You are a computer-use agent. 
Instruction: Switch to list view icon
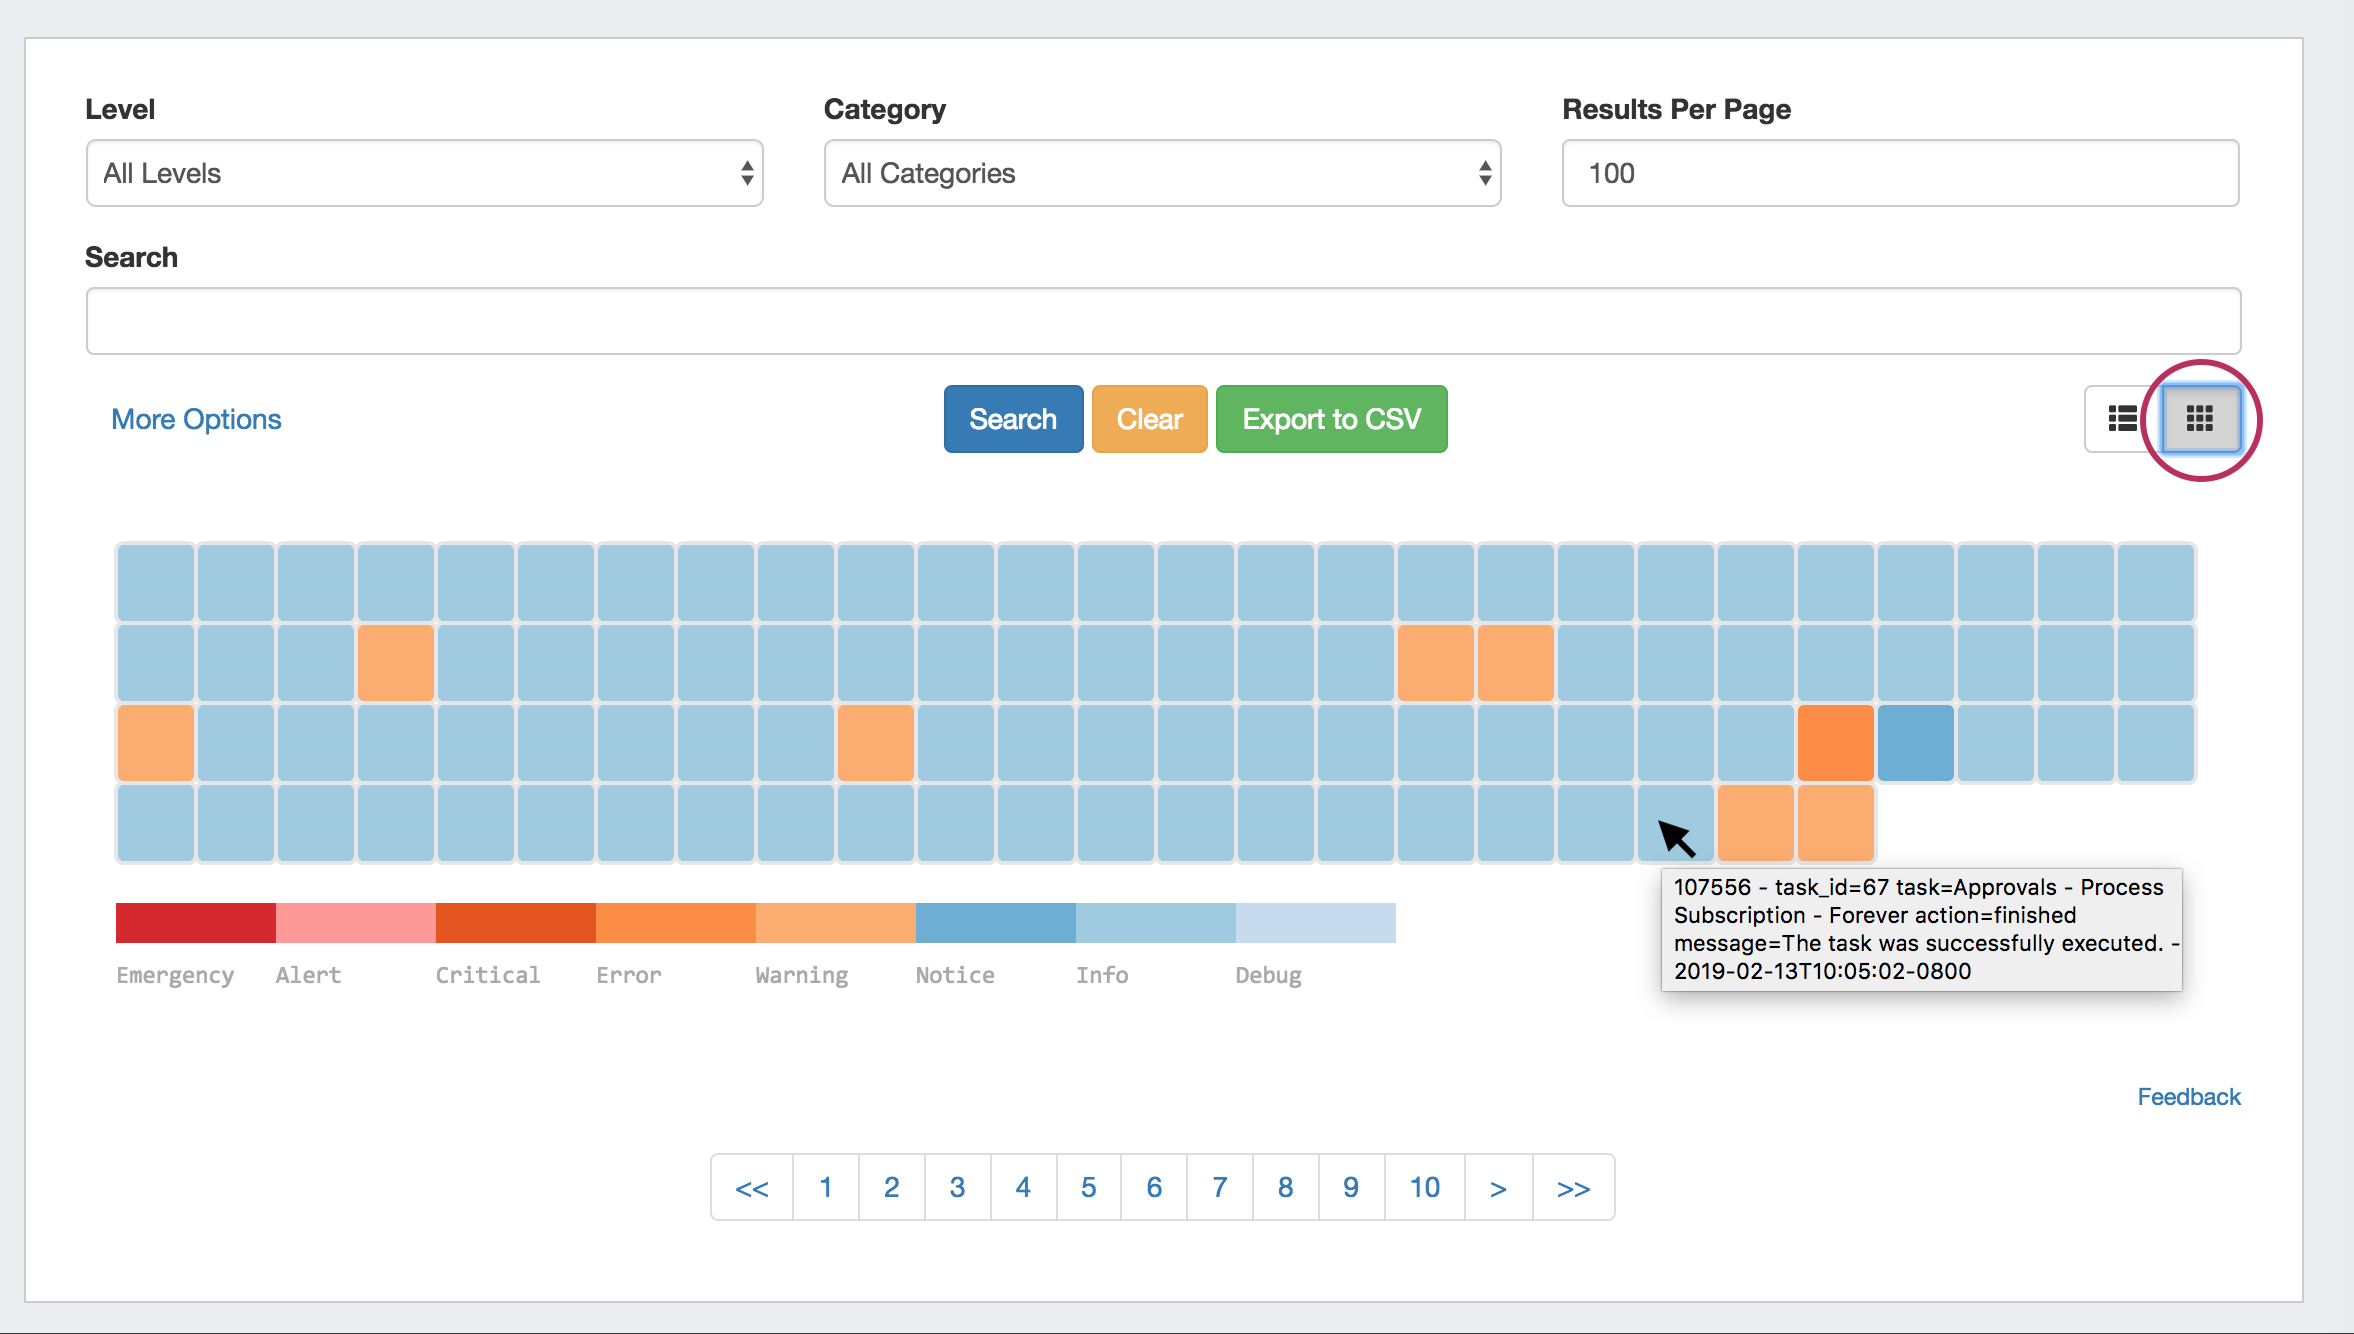2122,419
